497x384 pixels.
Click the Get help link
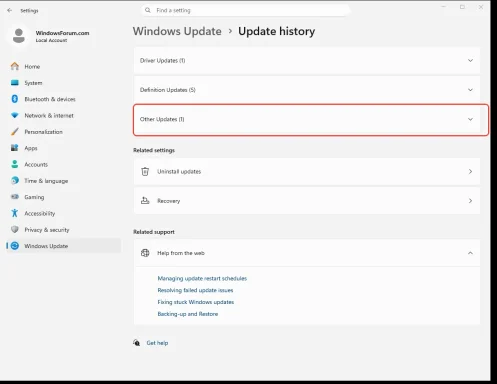pyautogui.click(x=157, y=343)
